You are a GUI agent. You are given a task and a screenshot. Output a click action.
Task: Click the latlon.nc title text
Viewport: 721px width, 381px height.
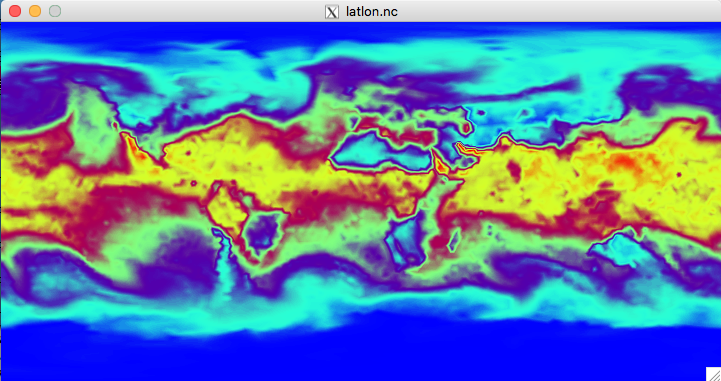coord(372,11)
